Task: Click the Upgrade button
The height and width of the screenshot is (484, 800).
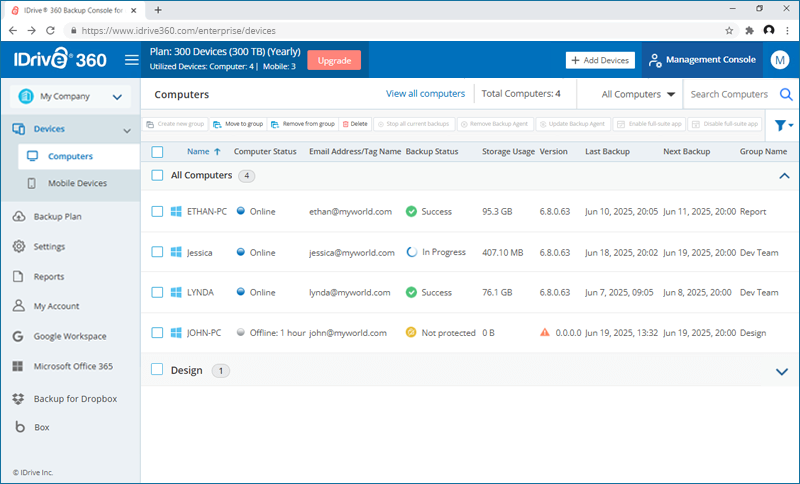Action: 334,60
